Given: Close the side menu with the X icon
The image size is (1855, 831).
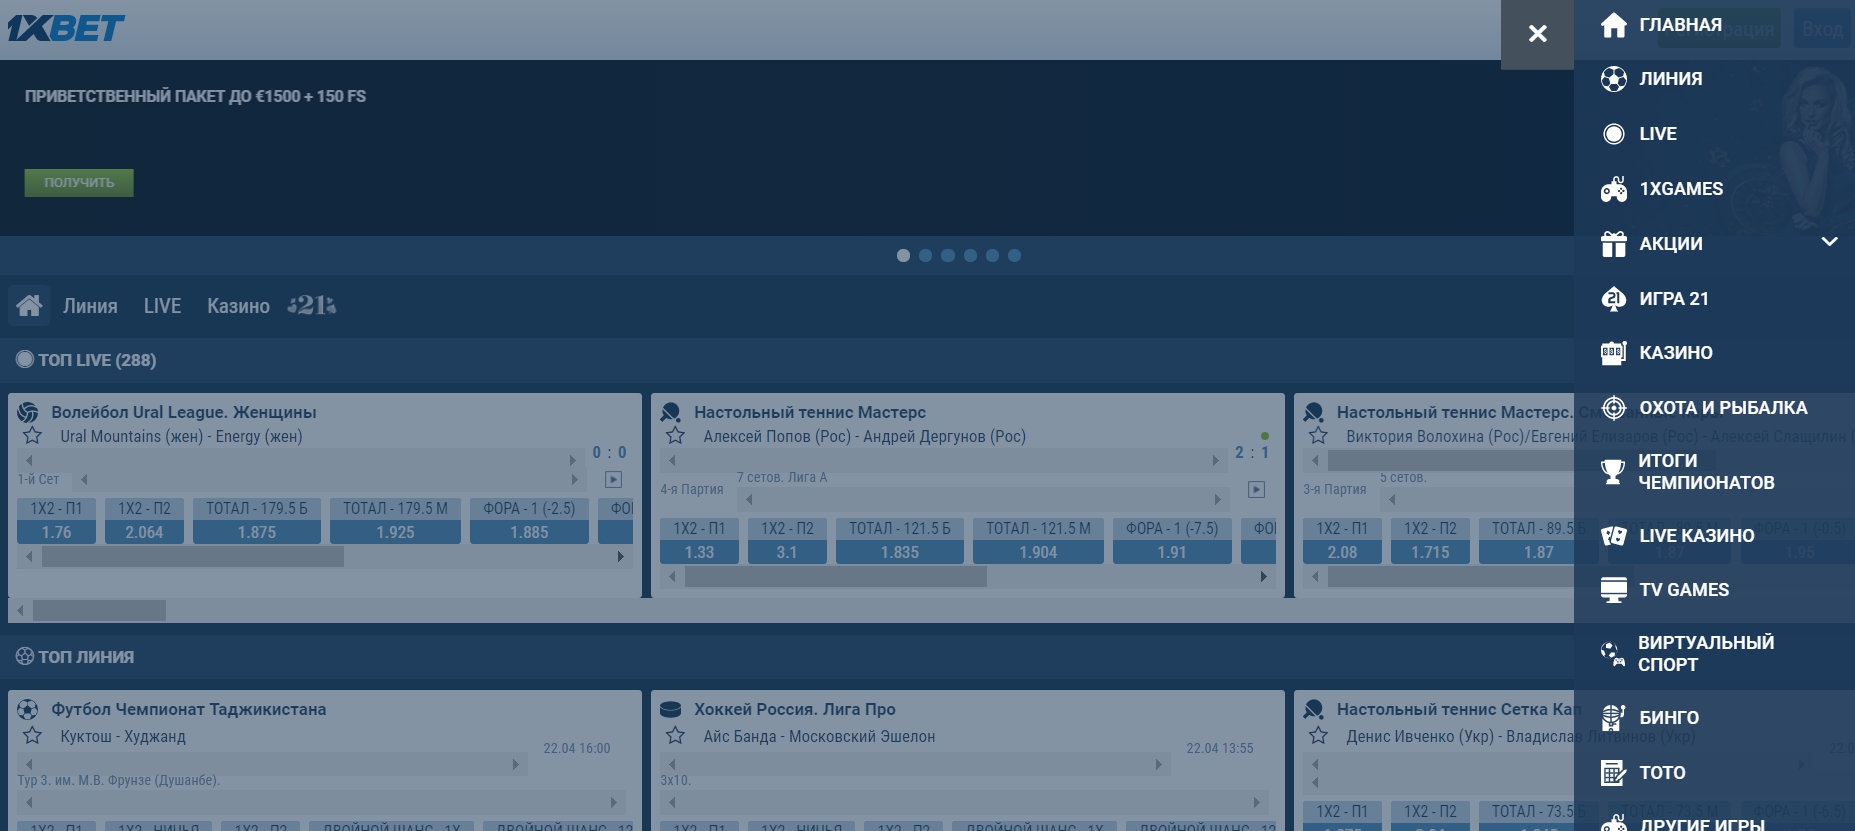Looking at the screenshot, I should (1537, 34).
